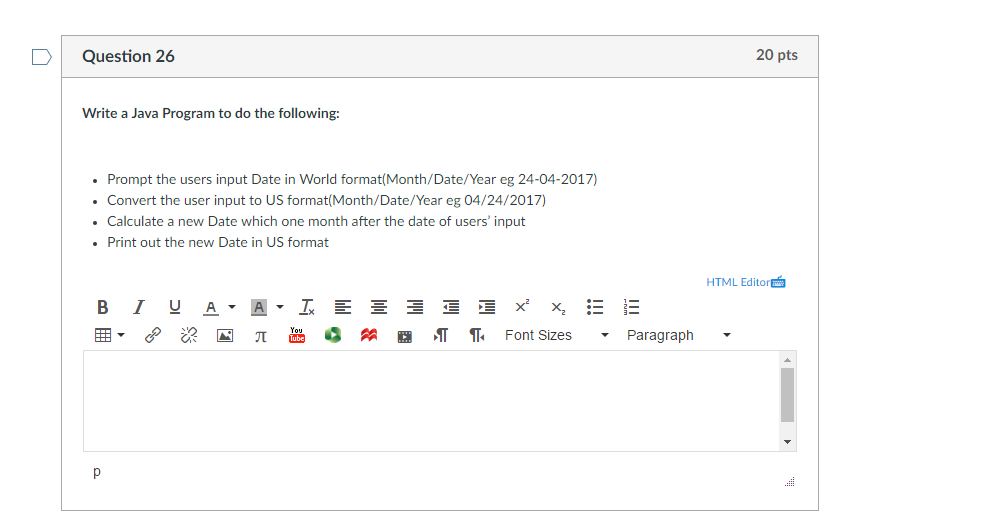Click 'Write a Java Program to do the following:'

[x=211, y=113]
